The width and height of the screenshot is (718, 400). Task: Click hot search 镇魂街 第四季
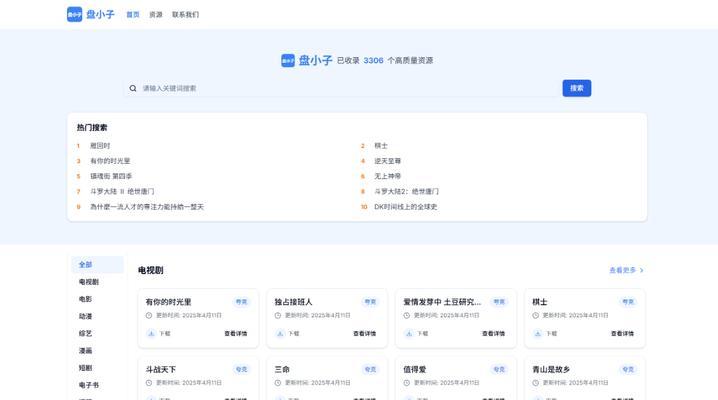pyautogui.click(x=111, y=176)
